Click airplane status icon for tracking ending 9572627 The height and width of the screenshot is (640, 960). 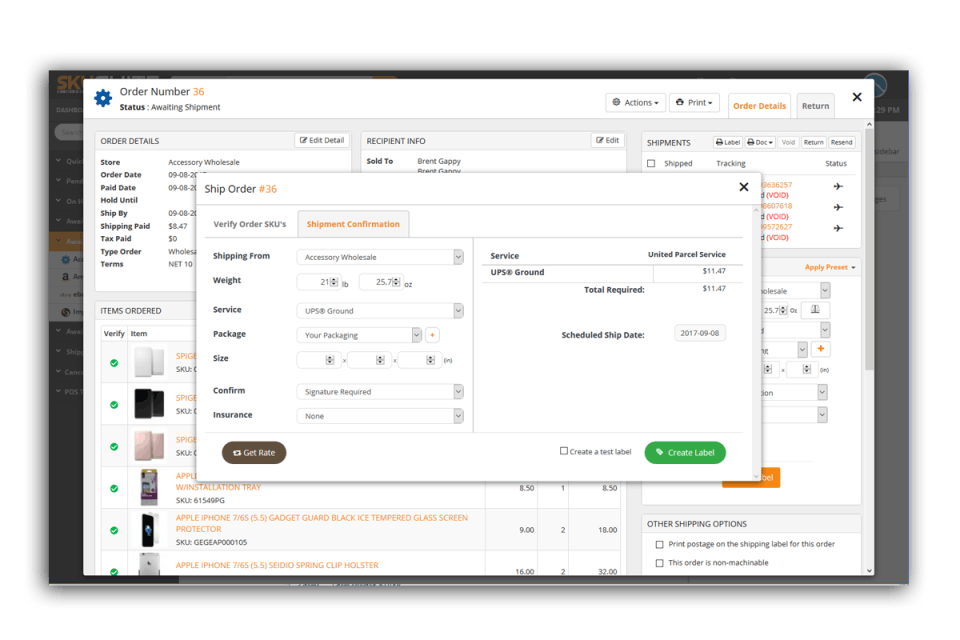coord(838,228)
